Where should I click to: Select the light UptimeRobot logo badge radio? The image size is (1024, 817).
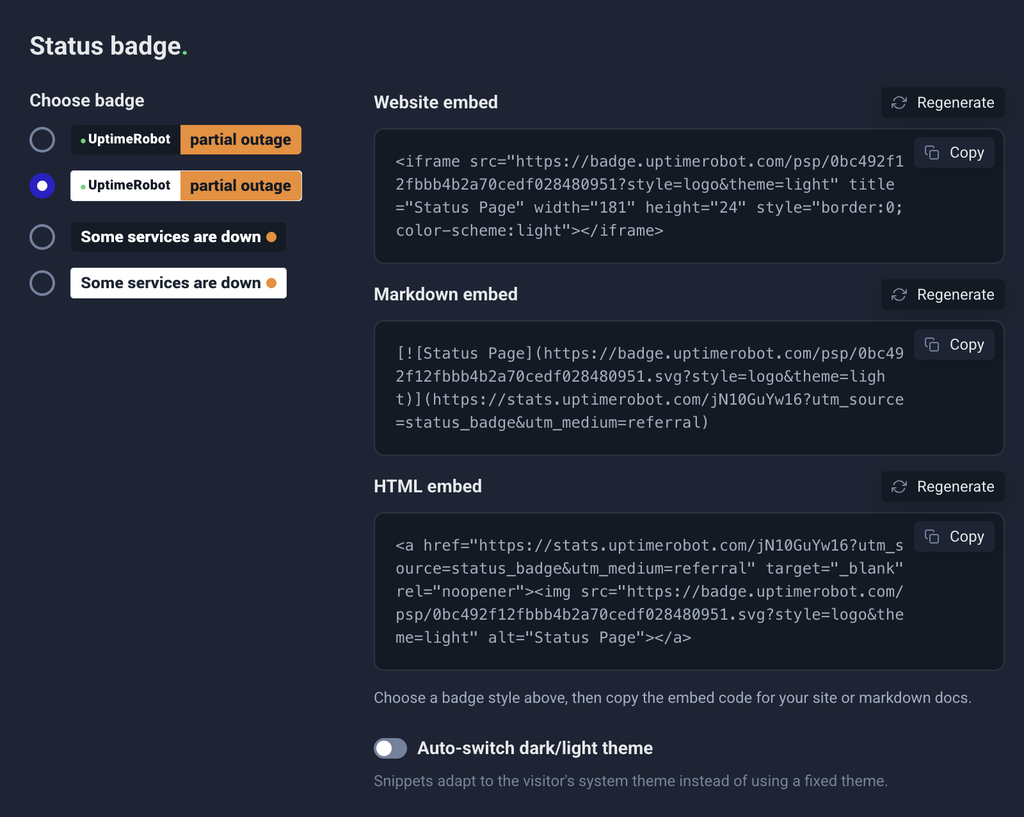(x=42, y=185)
